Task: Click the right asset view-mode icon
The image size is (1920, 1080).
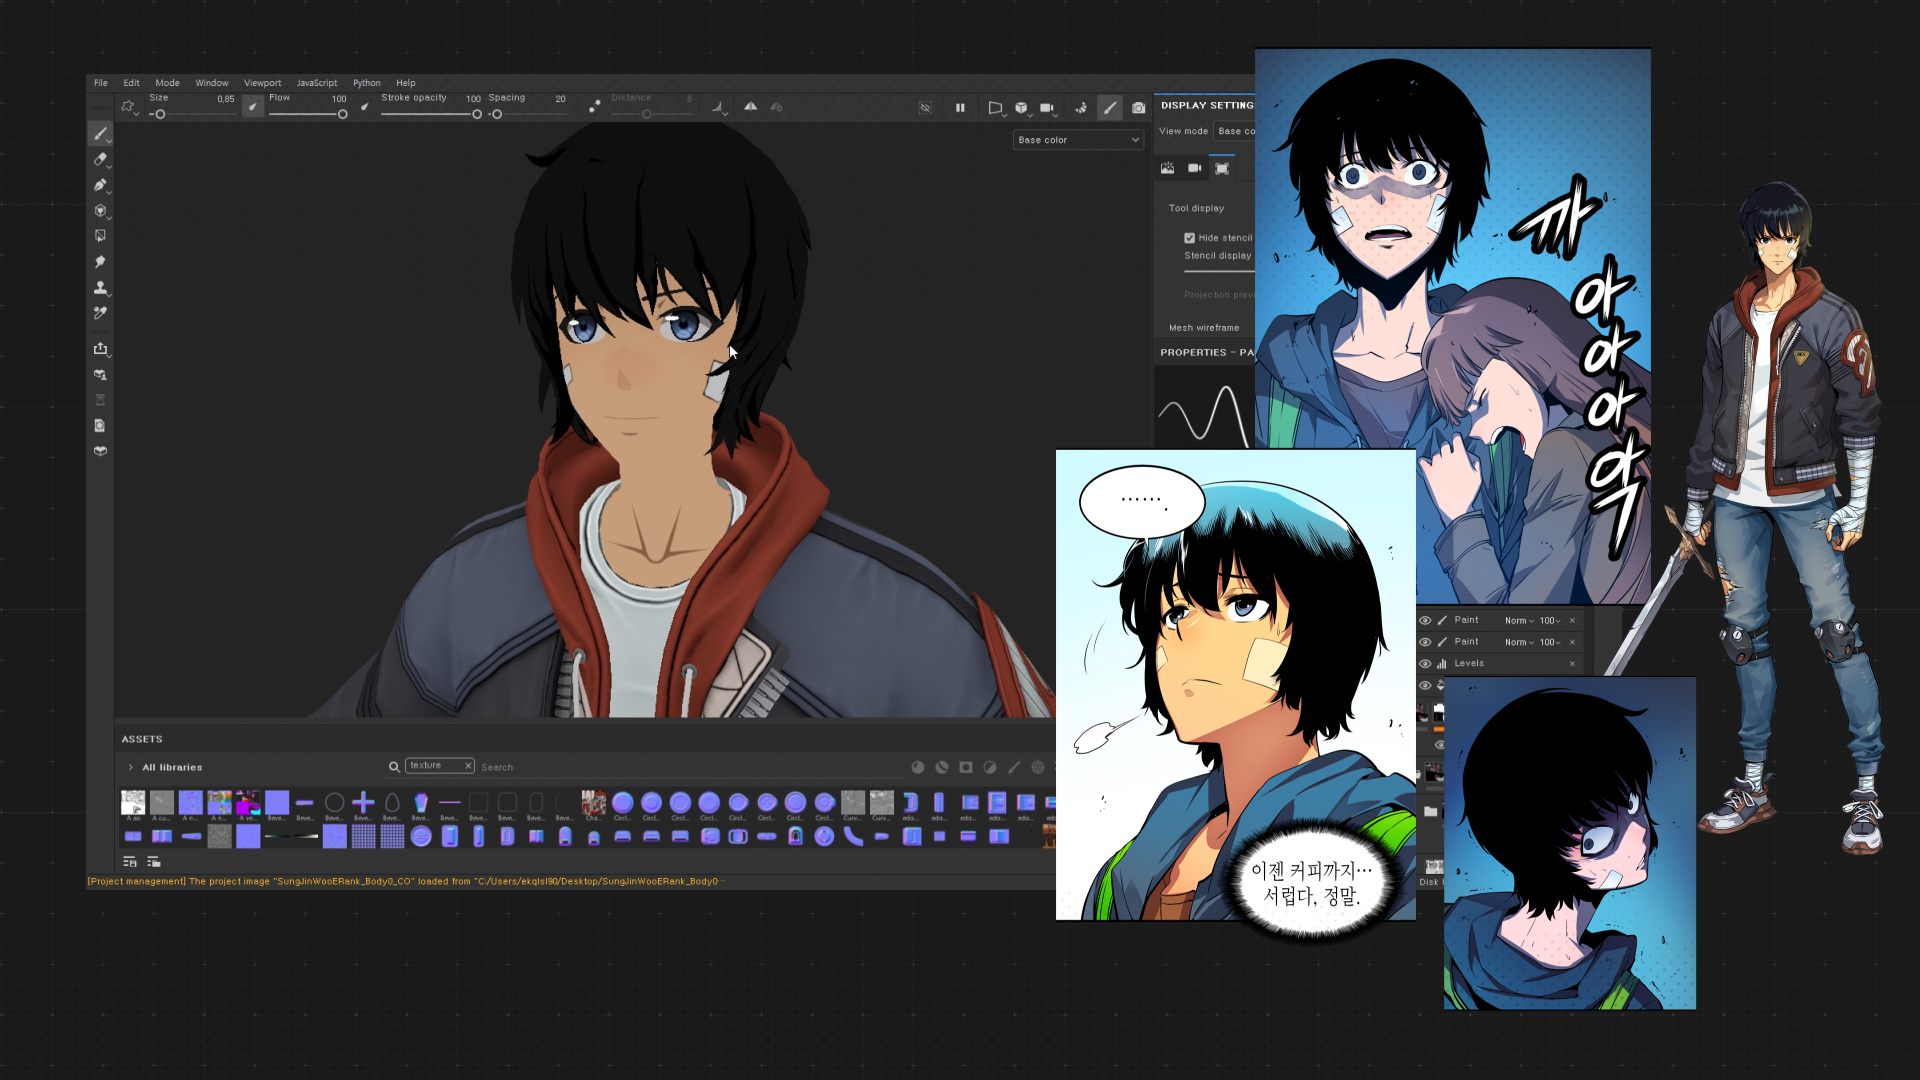Action: [x=153, y=861]
